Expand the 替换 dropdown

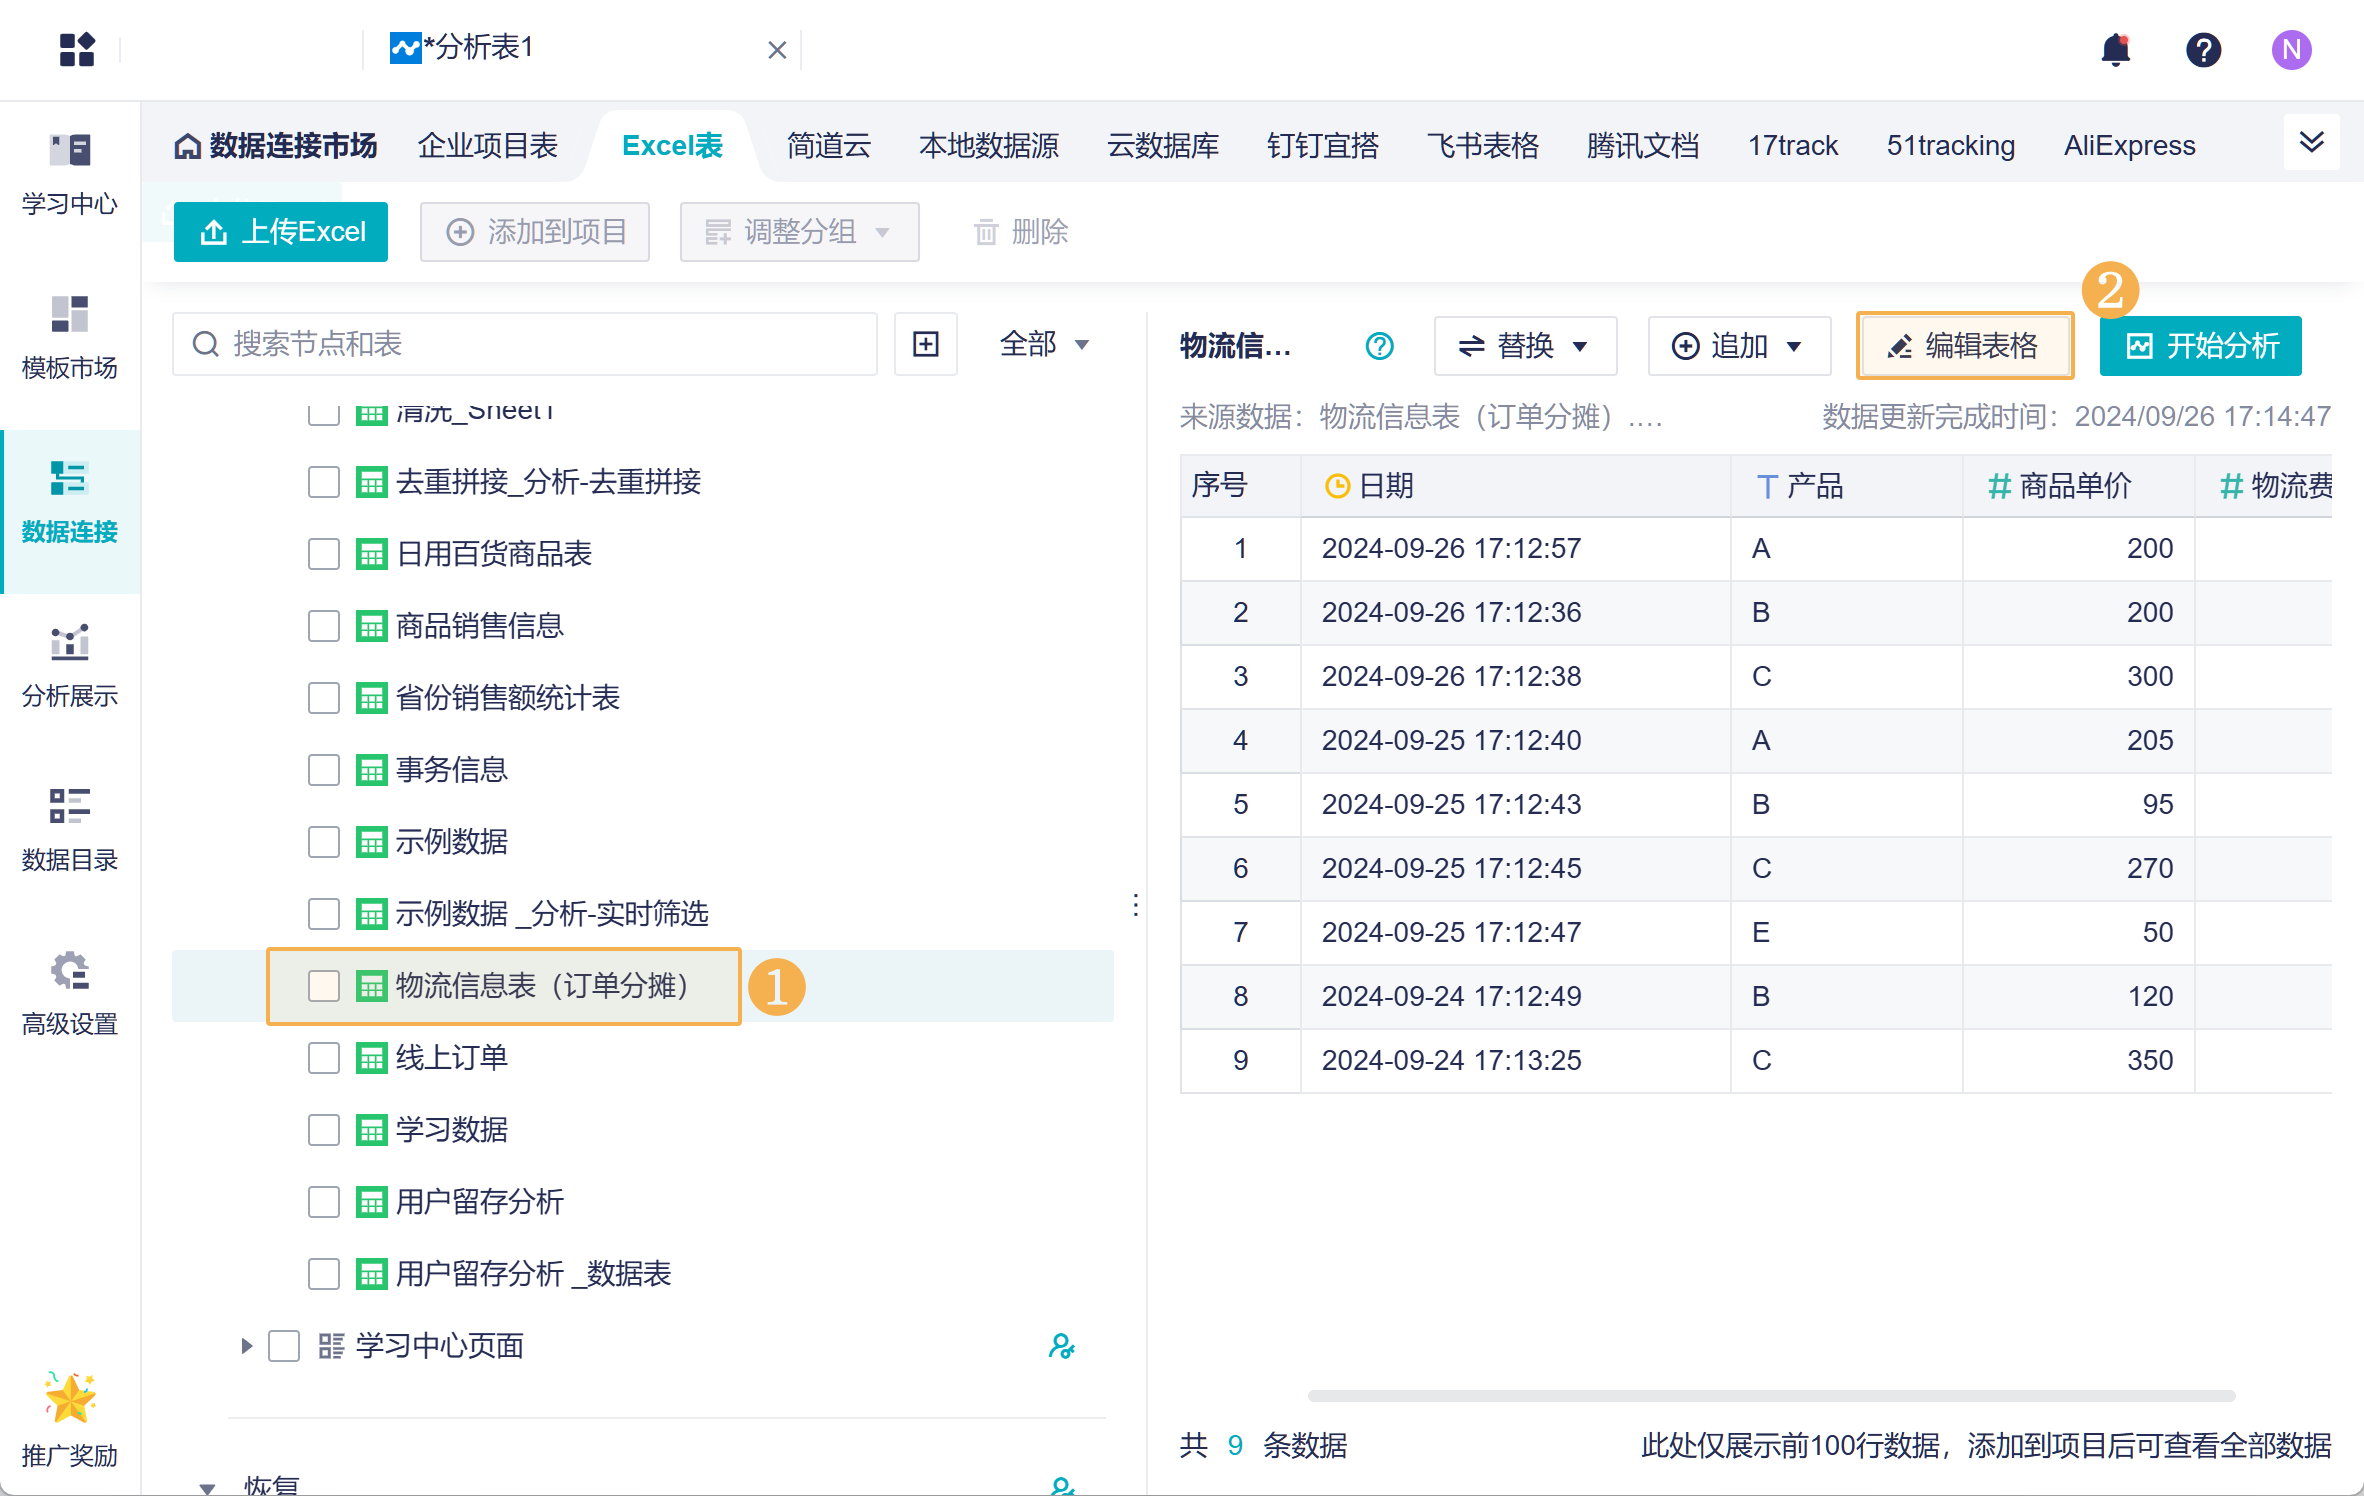1524,346
